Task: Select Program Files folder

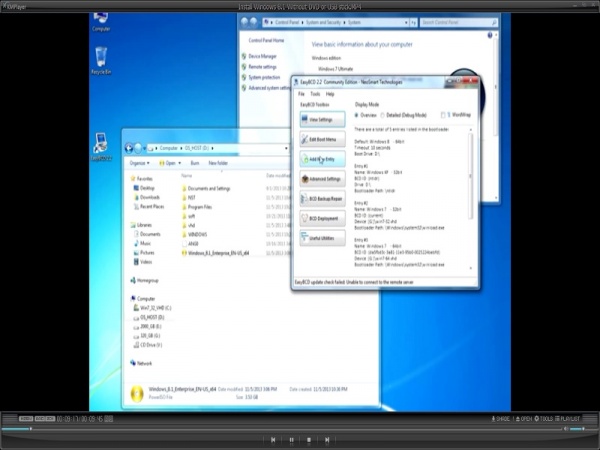Action: point(197,207)
